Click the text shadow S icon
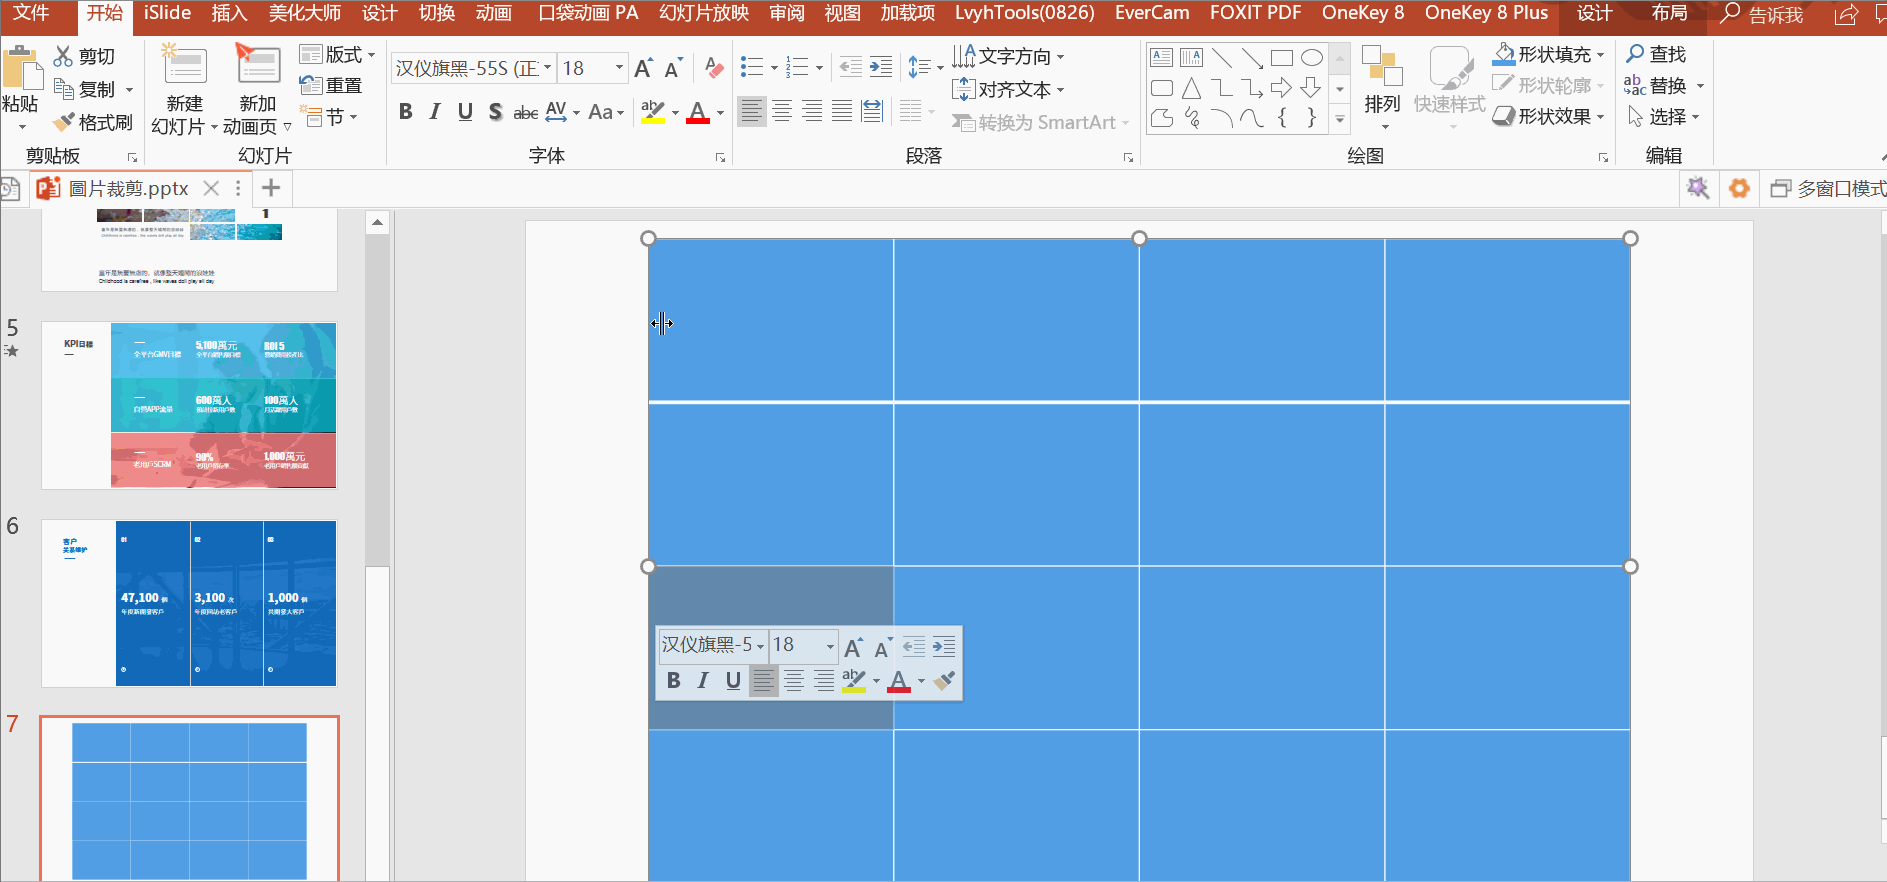Viewport: 1887px width, 882px height. (x=495, y=112)
